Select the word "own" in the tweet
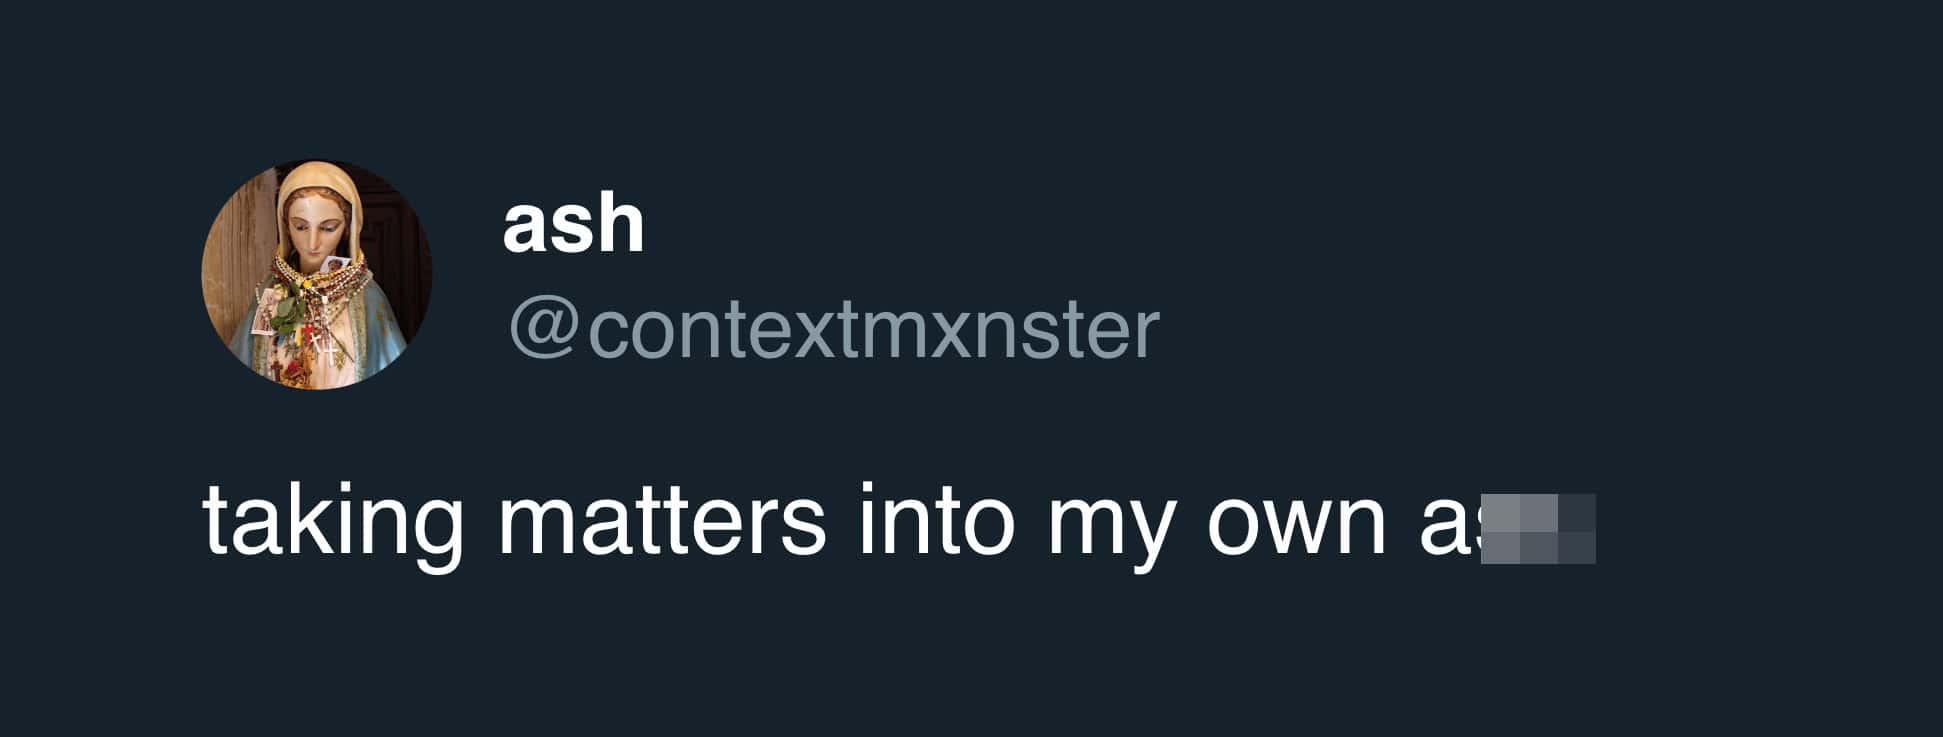The height and width of the screenshot is (737, 1943). tap(1296, 528)
